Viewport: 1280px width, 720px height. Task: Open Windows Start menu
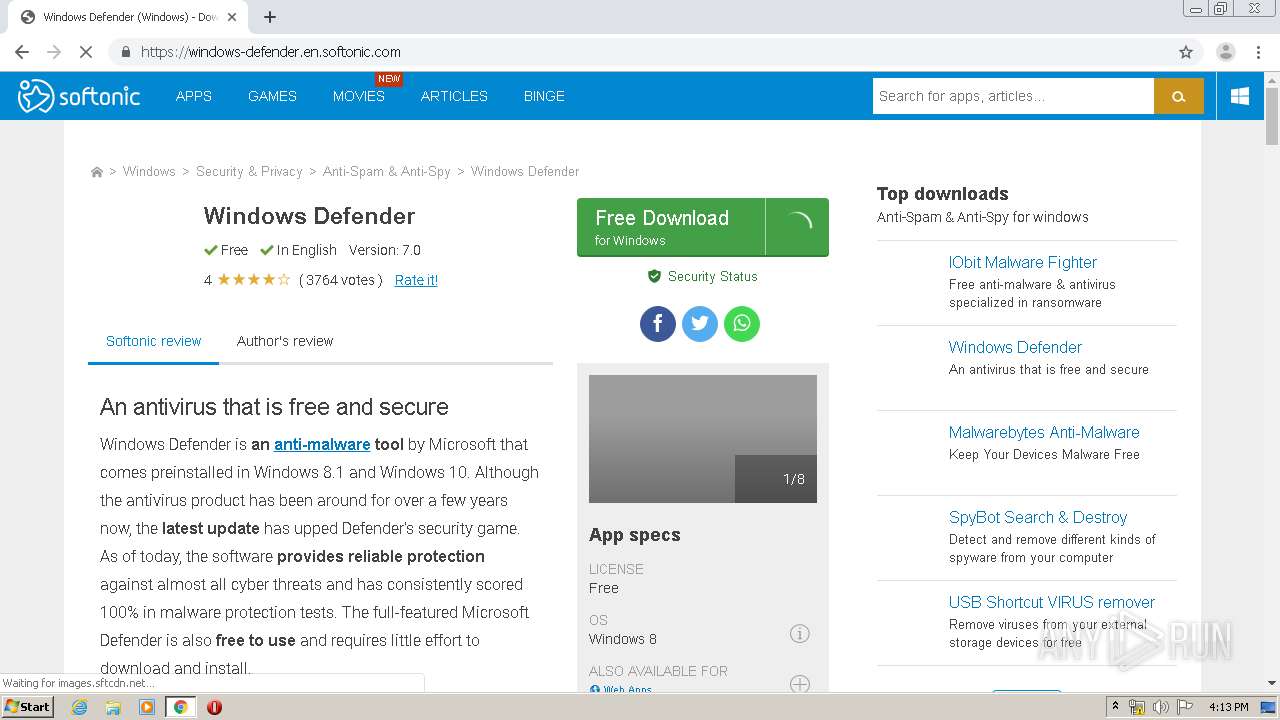(27, 706)
